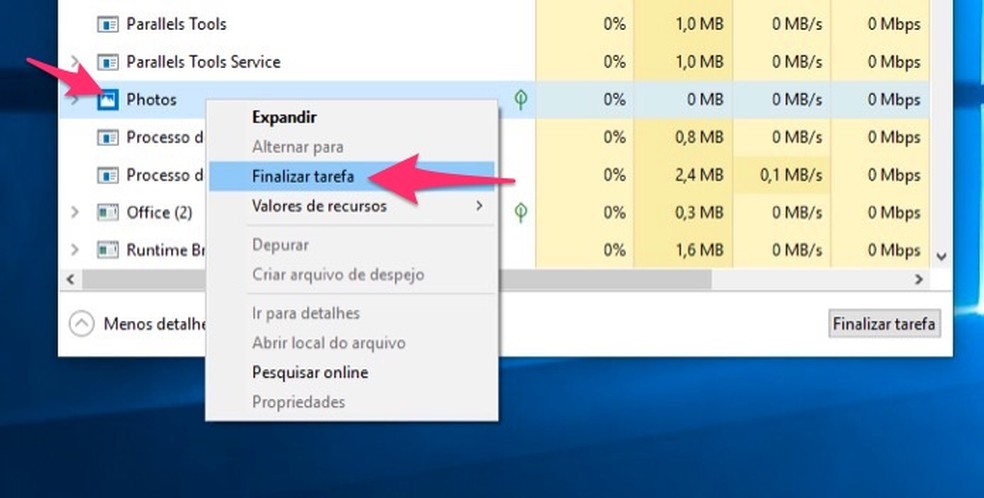Image resolution: width=984 pixels, height=498 pixels.
Task: Click the 0 Mbps network cell in Photos row
Action: (880, 100)
